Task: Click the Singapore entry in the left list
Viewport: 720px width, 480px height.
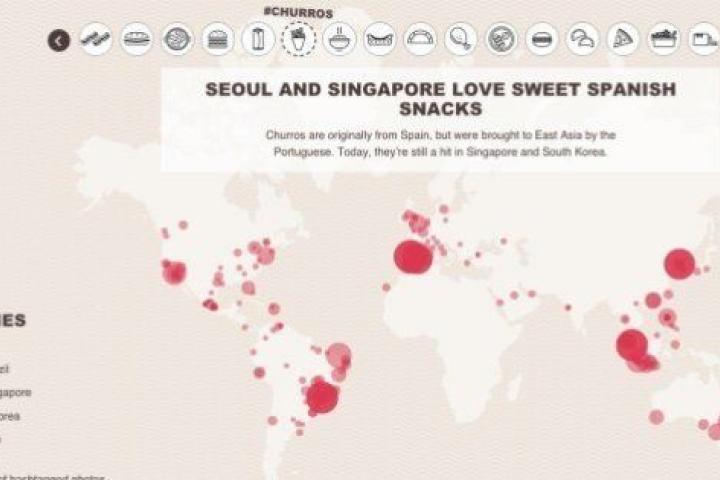Action: pyautogui.click(x=15, y=393)
